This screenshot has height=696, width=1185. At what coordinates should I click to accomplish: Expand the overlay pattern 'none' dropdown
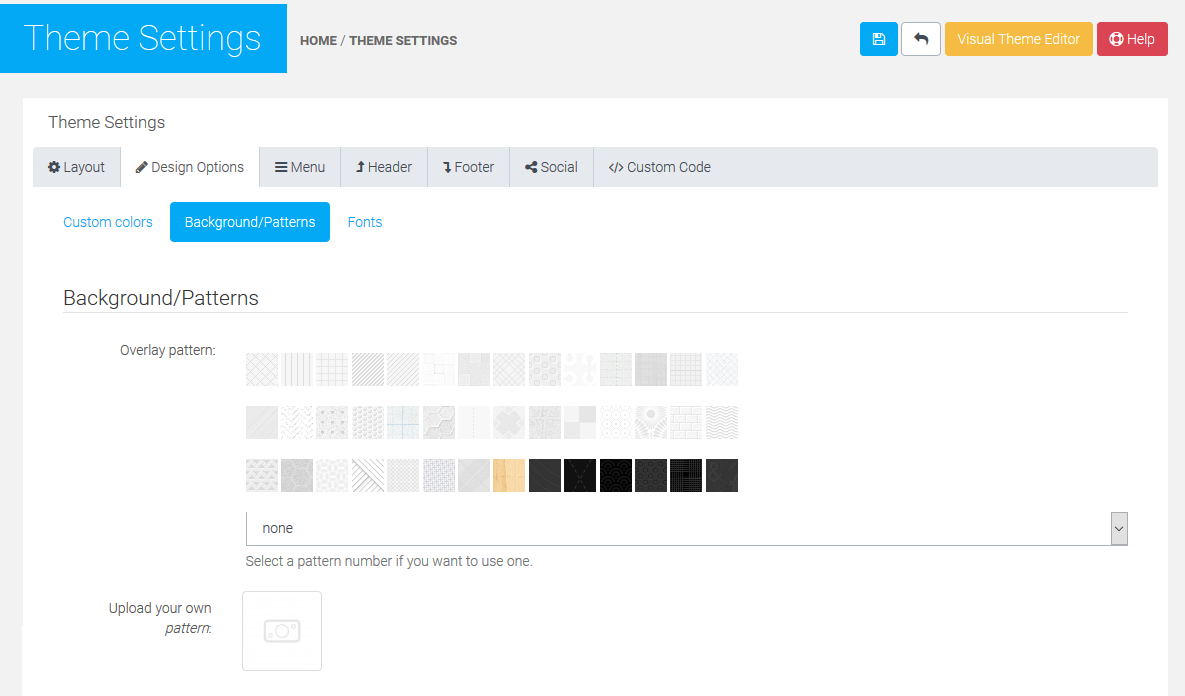coord(686,528)
